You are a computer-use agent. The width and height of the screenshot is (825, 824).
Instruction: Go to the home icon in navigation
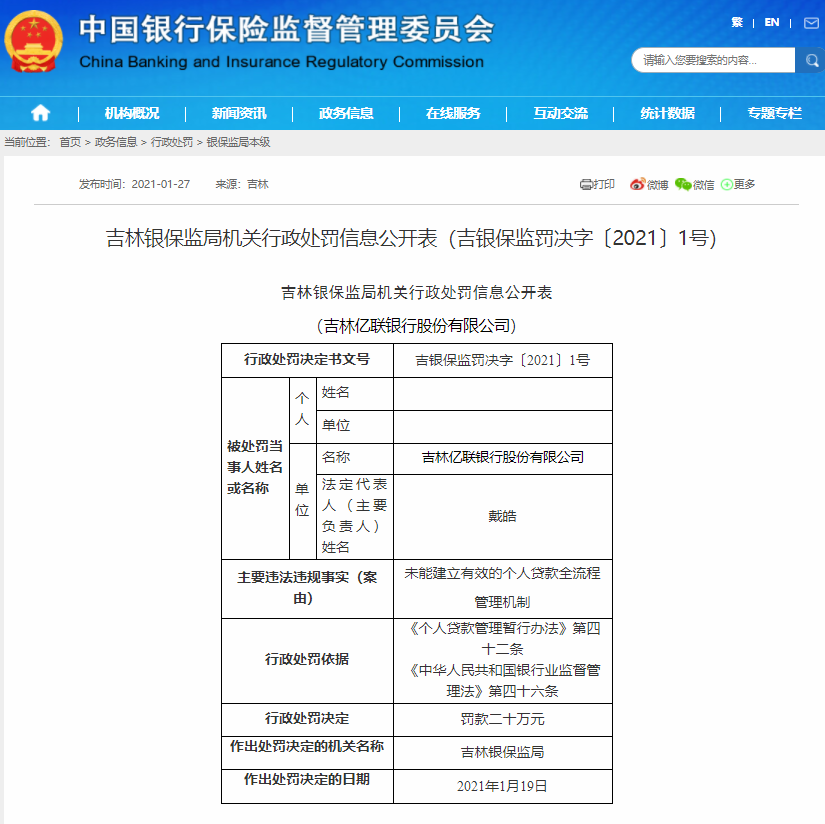coord(41,113)
